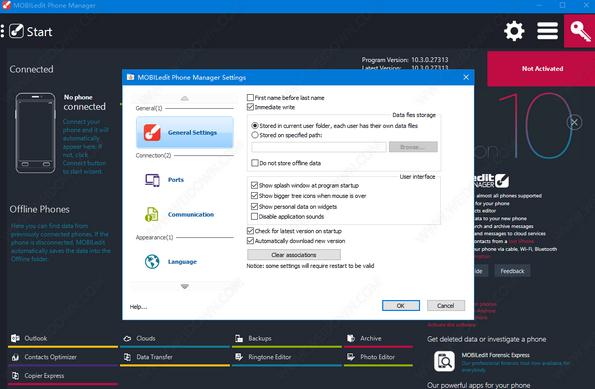
Task: Dismiss the version 10 banner with X
Action: [575, 122]
